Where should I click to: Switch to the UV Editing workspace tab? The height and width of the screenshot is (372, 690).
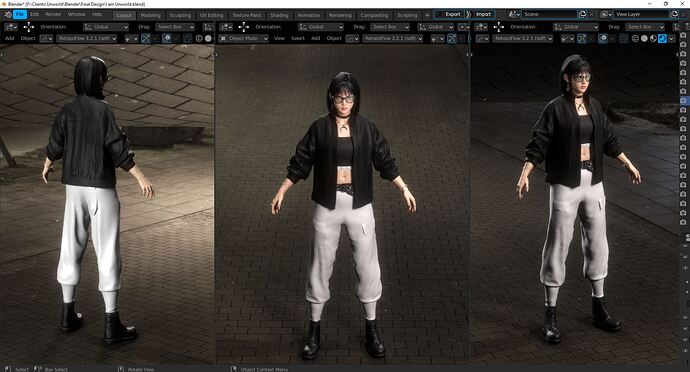click(x=212, y=15)
